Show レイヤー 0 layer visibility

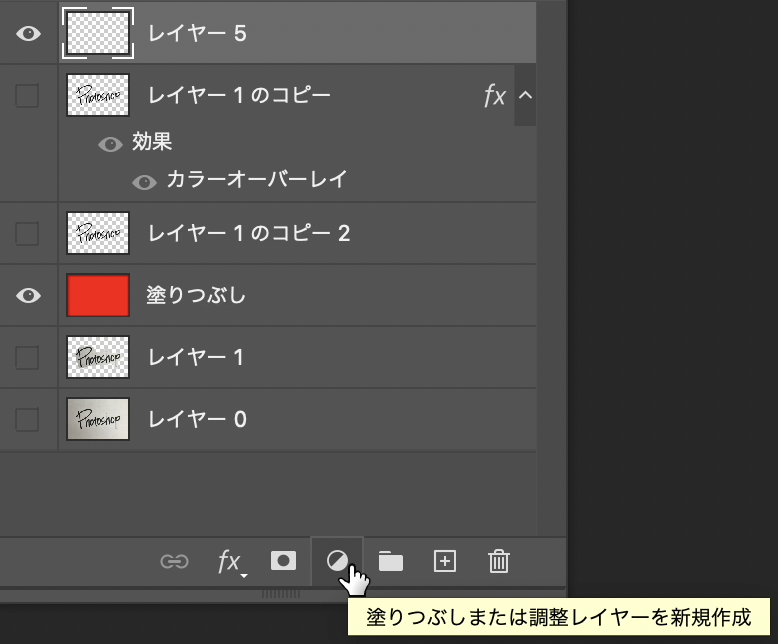coord(27,418)
